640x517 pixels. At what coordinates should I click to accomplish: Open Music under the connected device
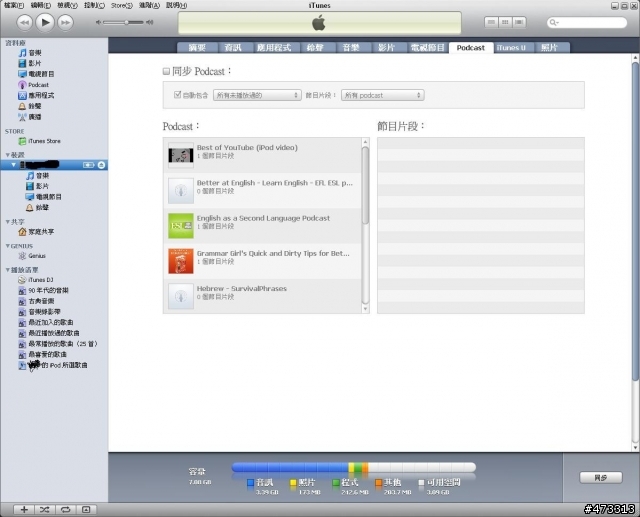[37, 175]
